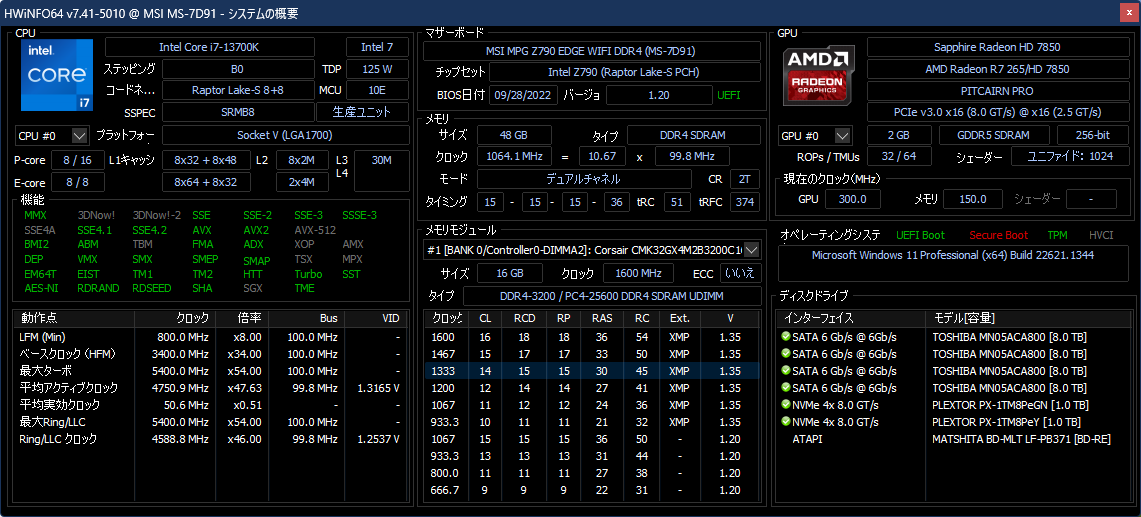Viewport: 1141px width, 517px height.
Task: Click the DDR4 SDRAM memory type field
Action: (x=693, y=135)
